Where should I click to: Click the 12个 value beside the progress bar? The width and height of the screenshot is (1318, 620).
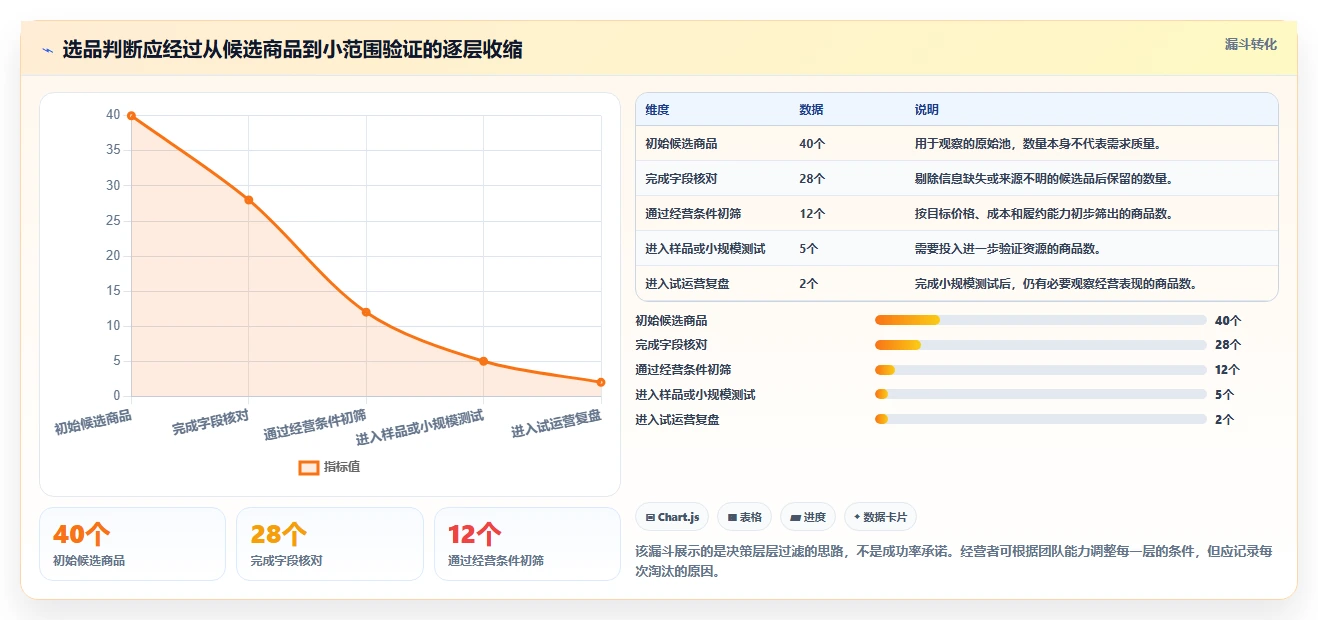pyautogui.click(x=1227, y=370)
